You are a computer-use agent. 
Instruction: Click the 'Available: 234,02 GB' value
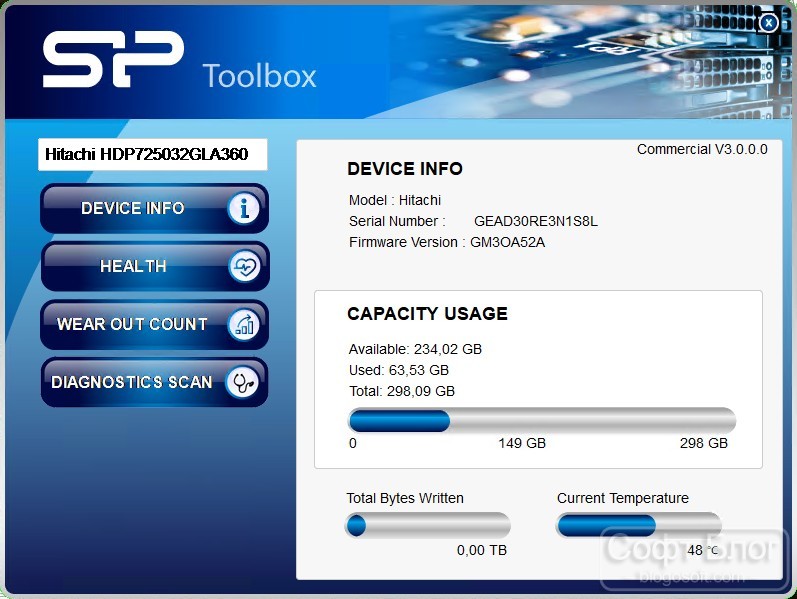coord(415,349)
